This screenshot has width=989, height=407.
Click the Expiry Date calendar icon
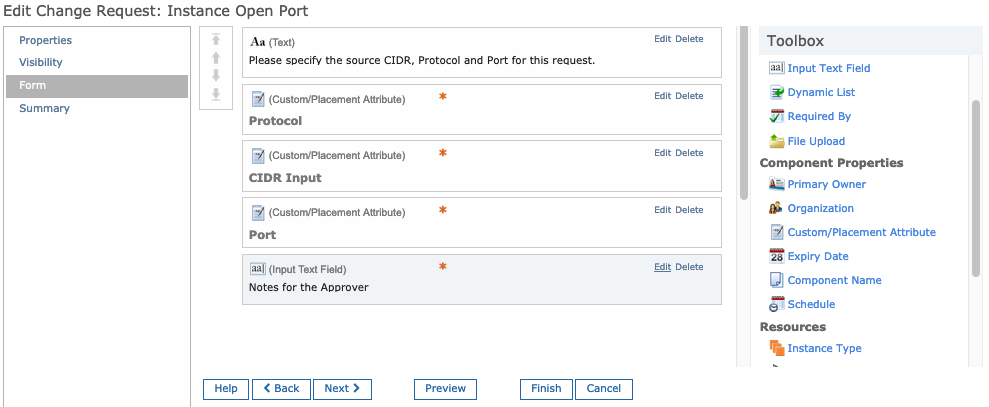776,256
